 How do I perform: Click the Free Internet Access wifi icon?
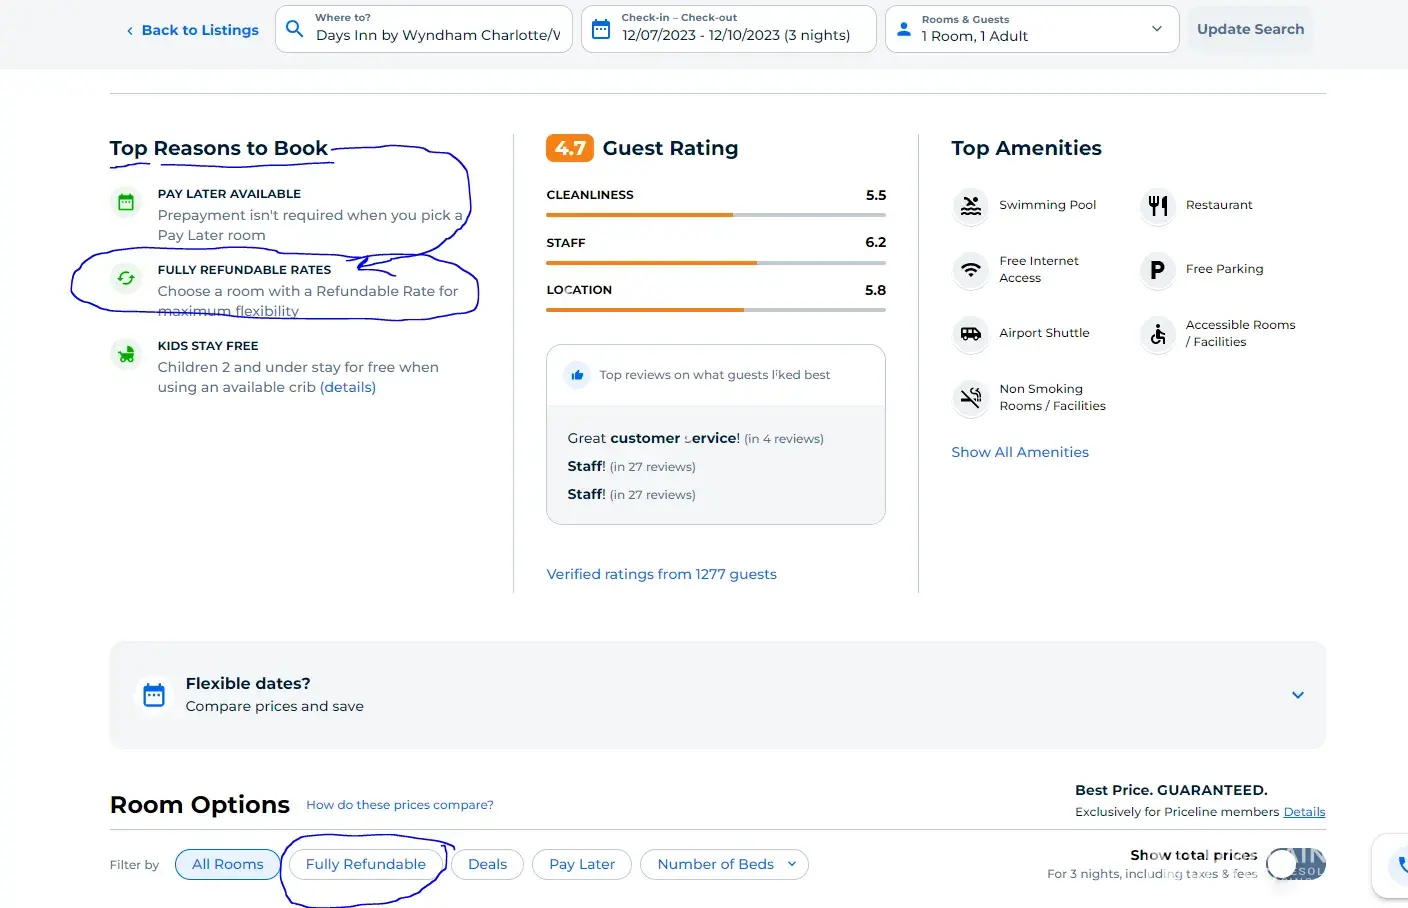pos(970,270)
